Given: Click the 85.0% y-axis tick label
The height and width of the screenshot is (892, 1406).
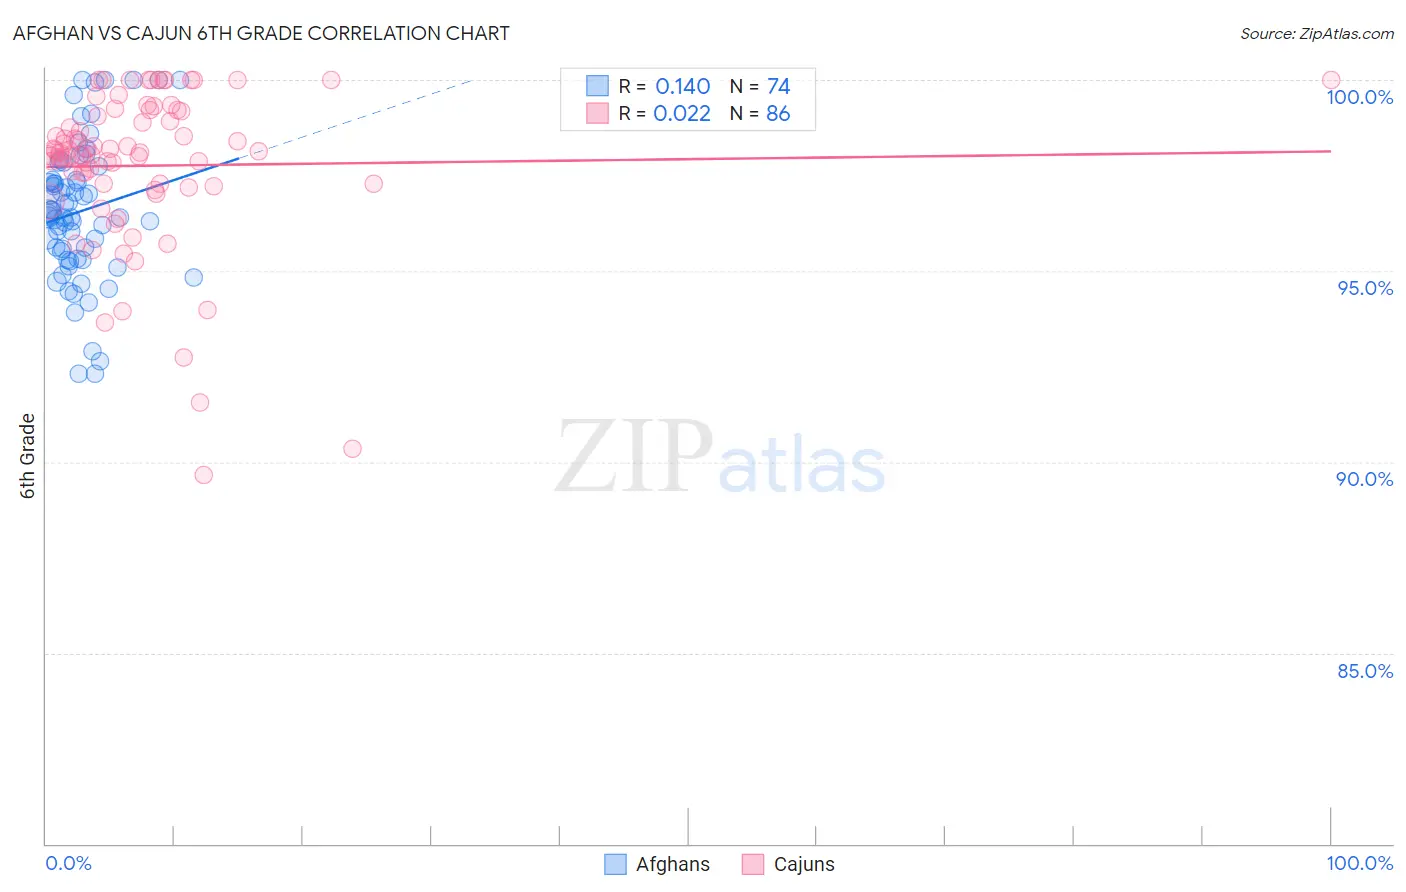Looking at the screenshot, I should (1365, 671).
